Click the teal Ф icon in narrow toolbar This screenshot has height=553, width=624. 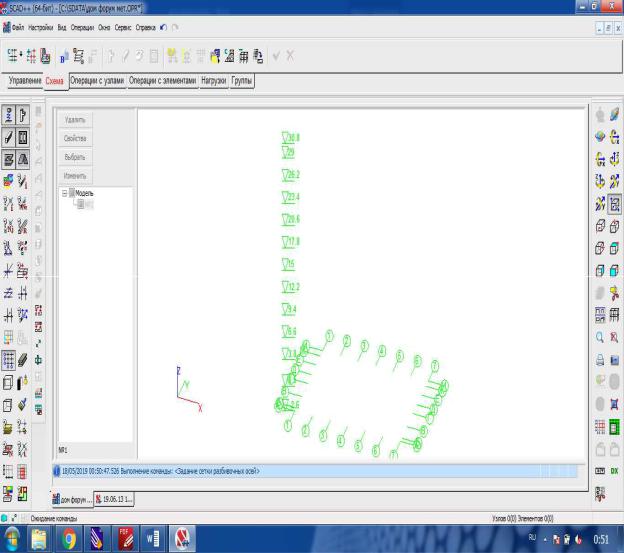39,360
